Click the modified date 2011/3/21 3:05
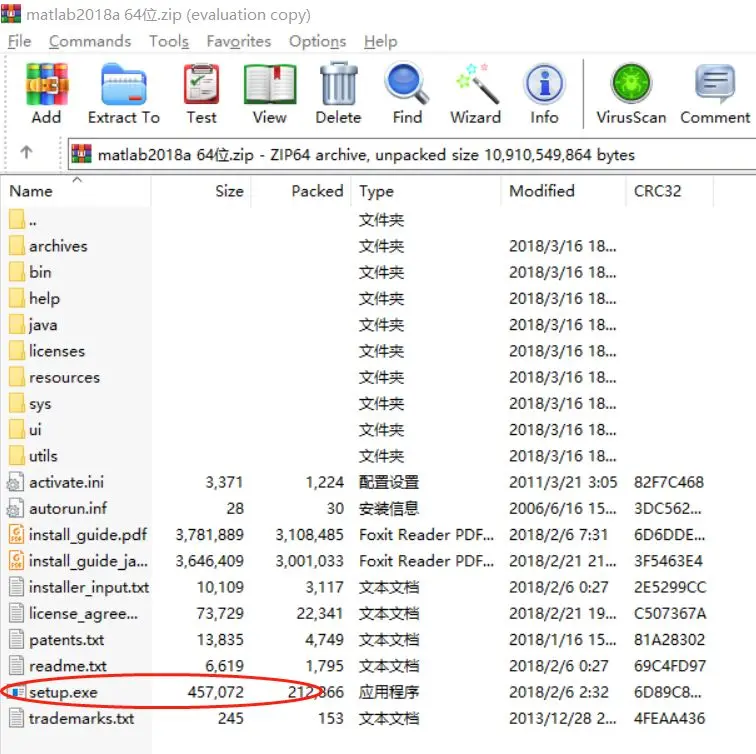The width and height of the screenshot is (756, 754). tap(563, 482)
